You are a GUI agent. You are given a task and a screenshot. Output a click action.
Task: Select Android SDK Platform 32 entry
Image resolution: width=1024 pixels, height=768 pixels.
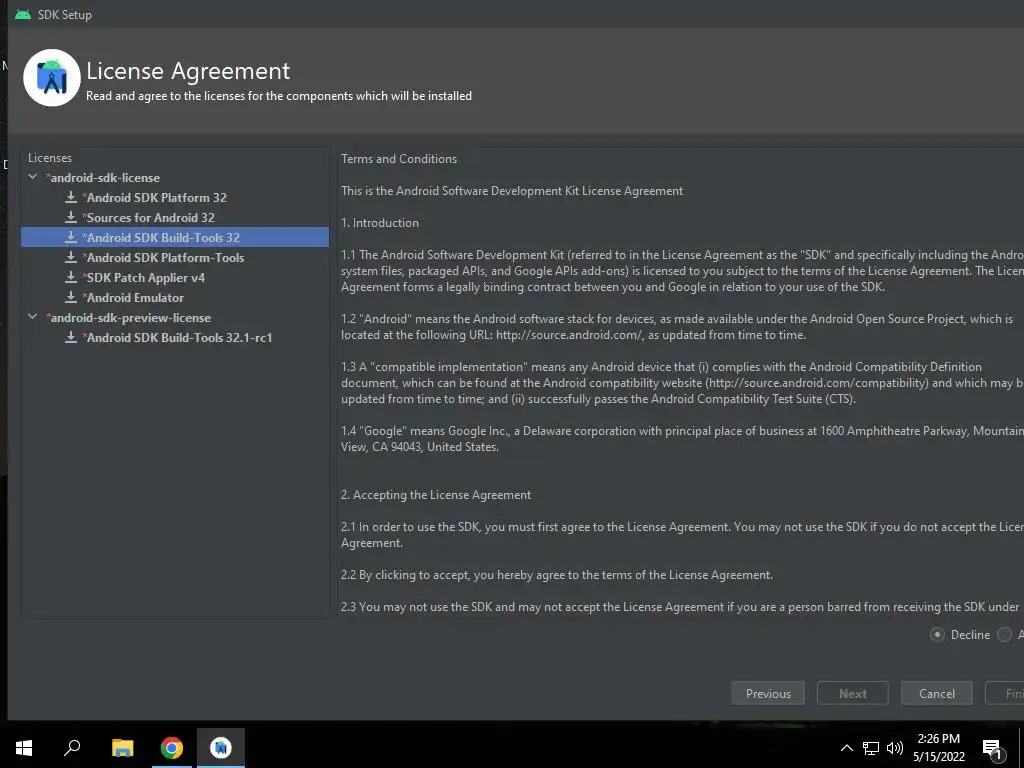155,197
